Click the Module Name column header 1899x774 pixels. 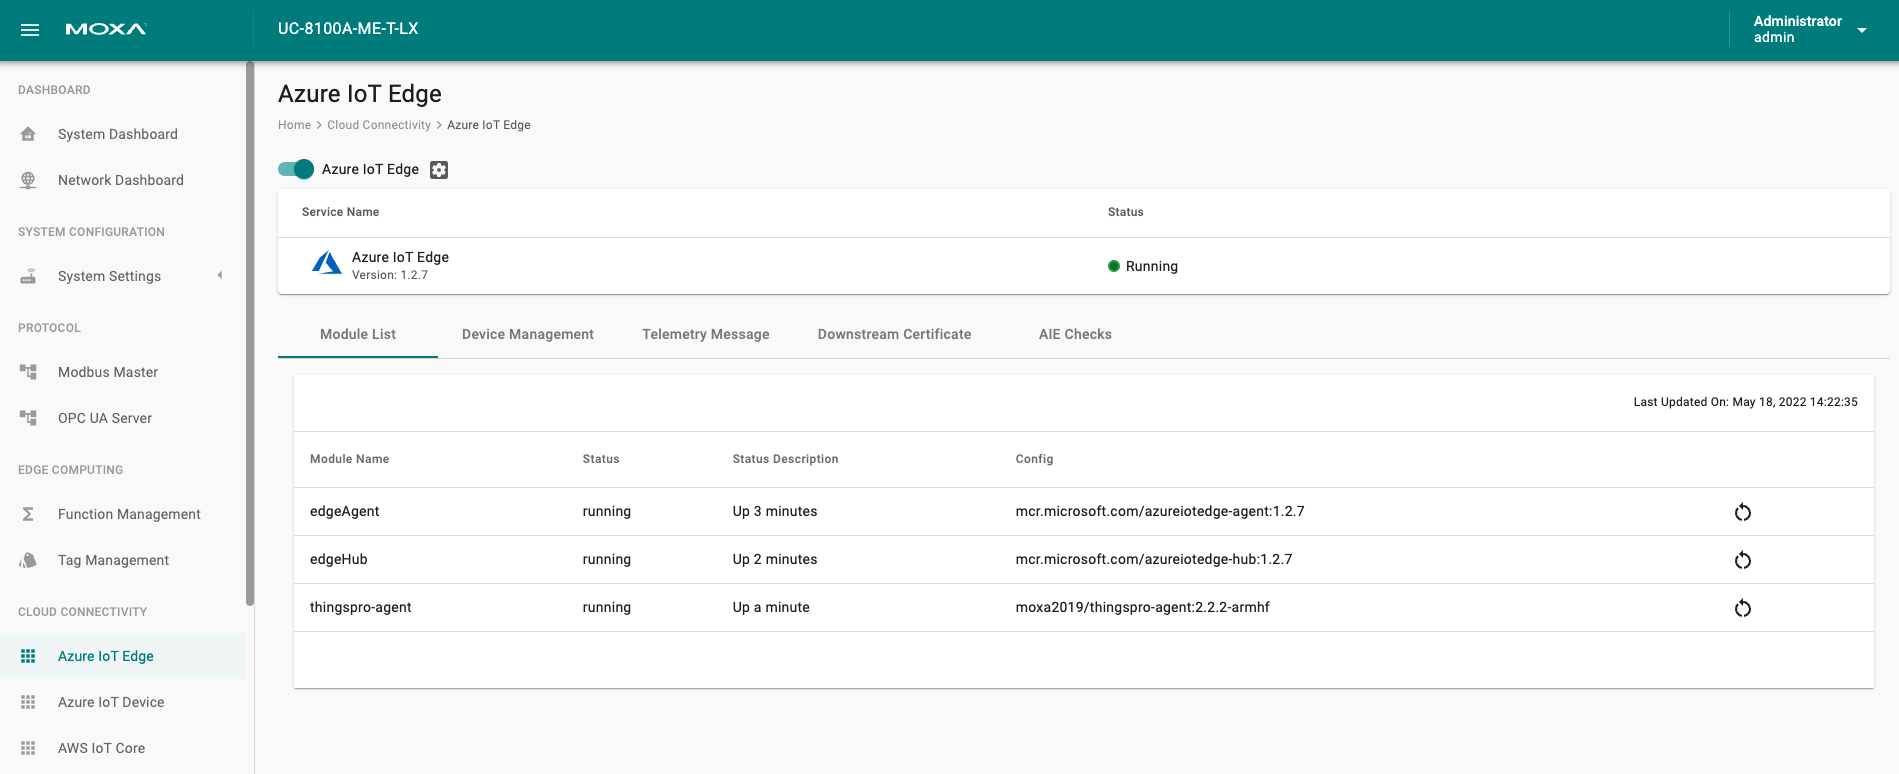point(349,459)
